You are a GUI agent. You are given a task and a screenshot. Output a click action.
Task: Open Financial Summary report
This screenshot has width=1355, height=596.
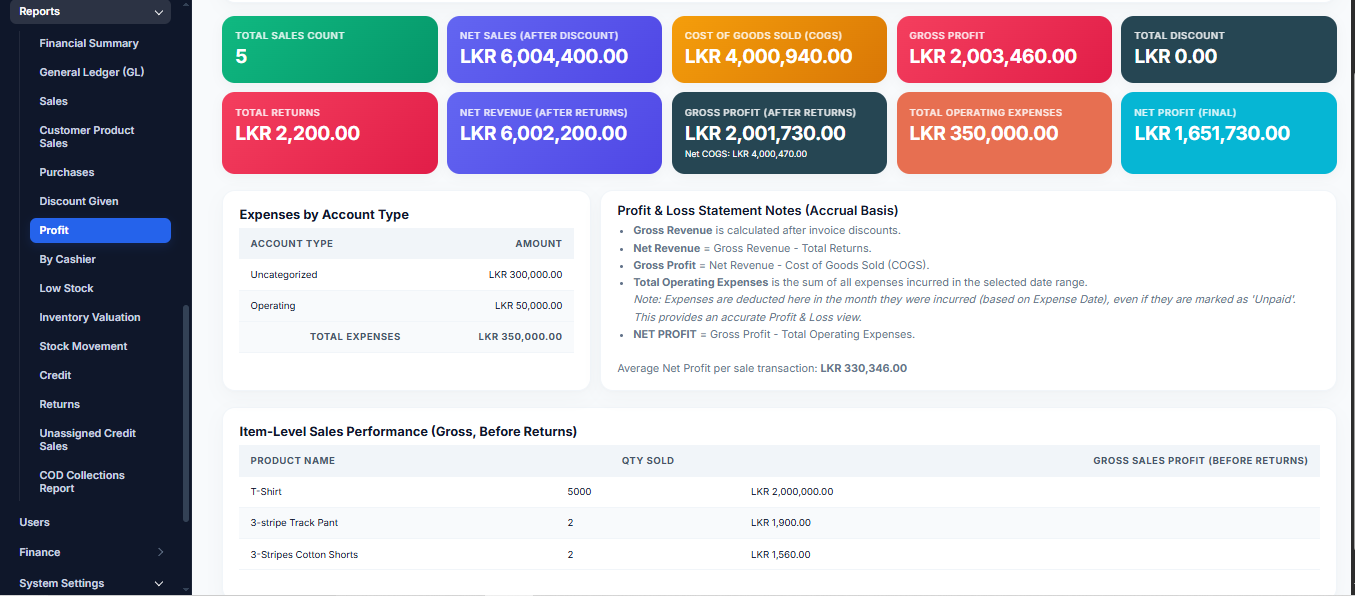pyautogui.click(x=89, y=43)
